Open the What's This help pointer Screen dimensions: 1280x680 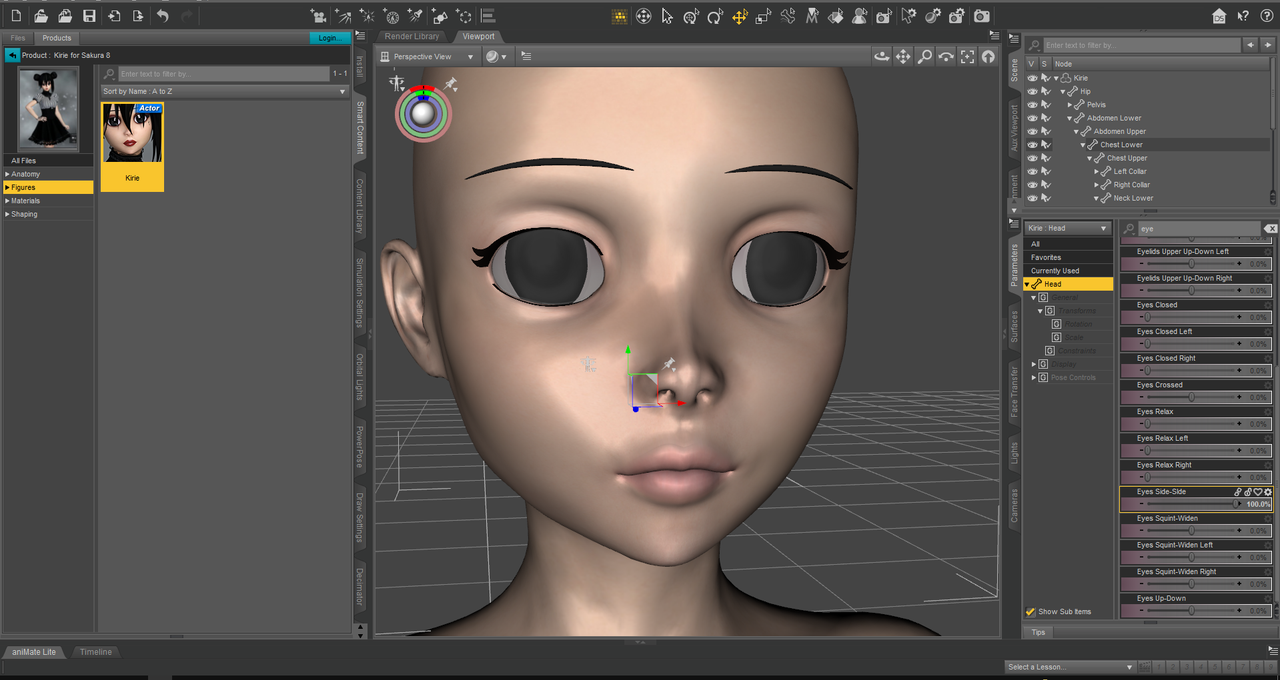(1243, 16)
